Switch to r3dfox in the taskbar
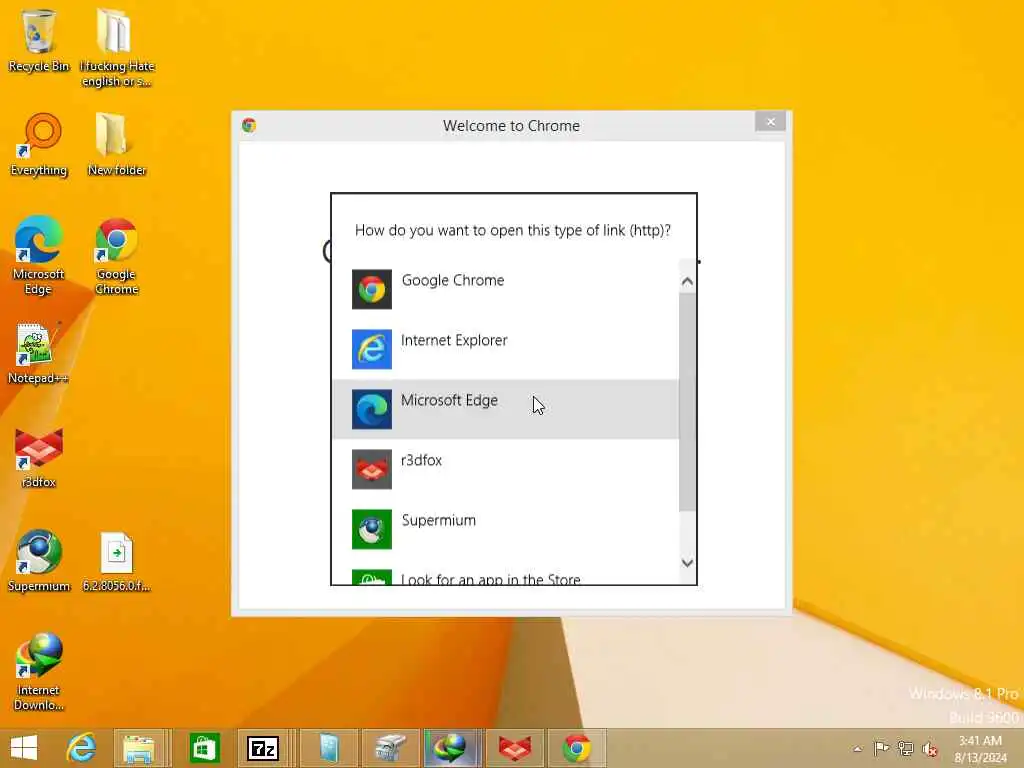This screenshot has width=1024, height=768. click(x=515, y=748)
